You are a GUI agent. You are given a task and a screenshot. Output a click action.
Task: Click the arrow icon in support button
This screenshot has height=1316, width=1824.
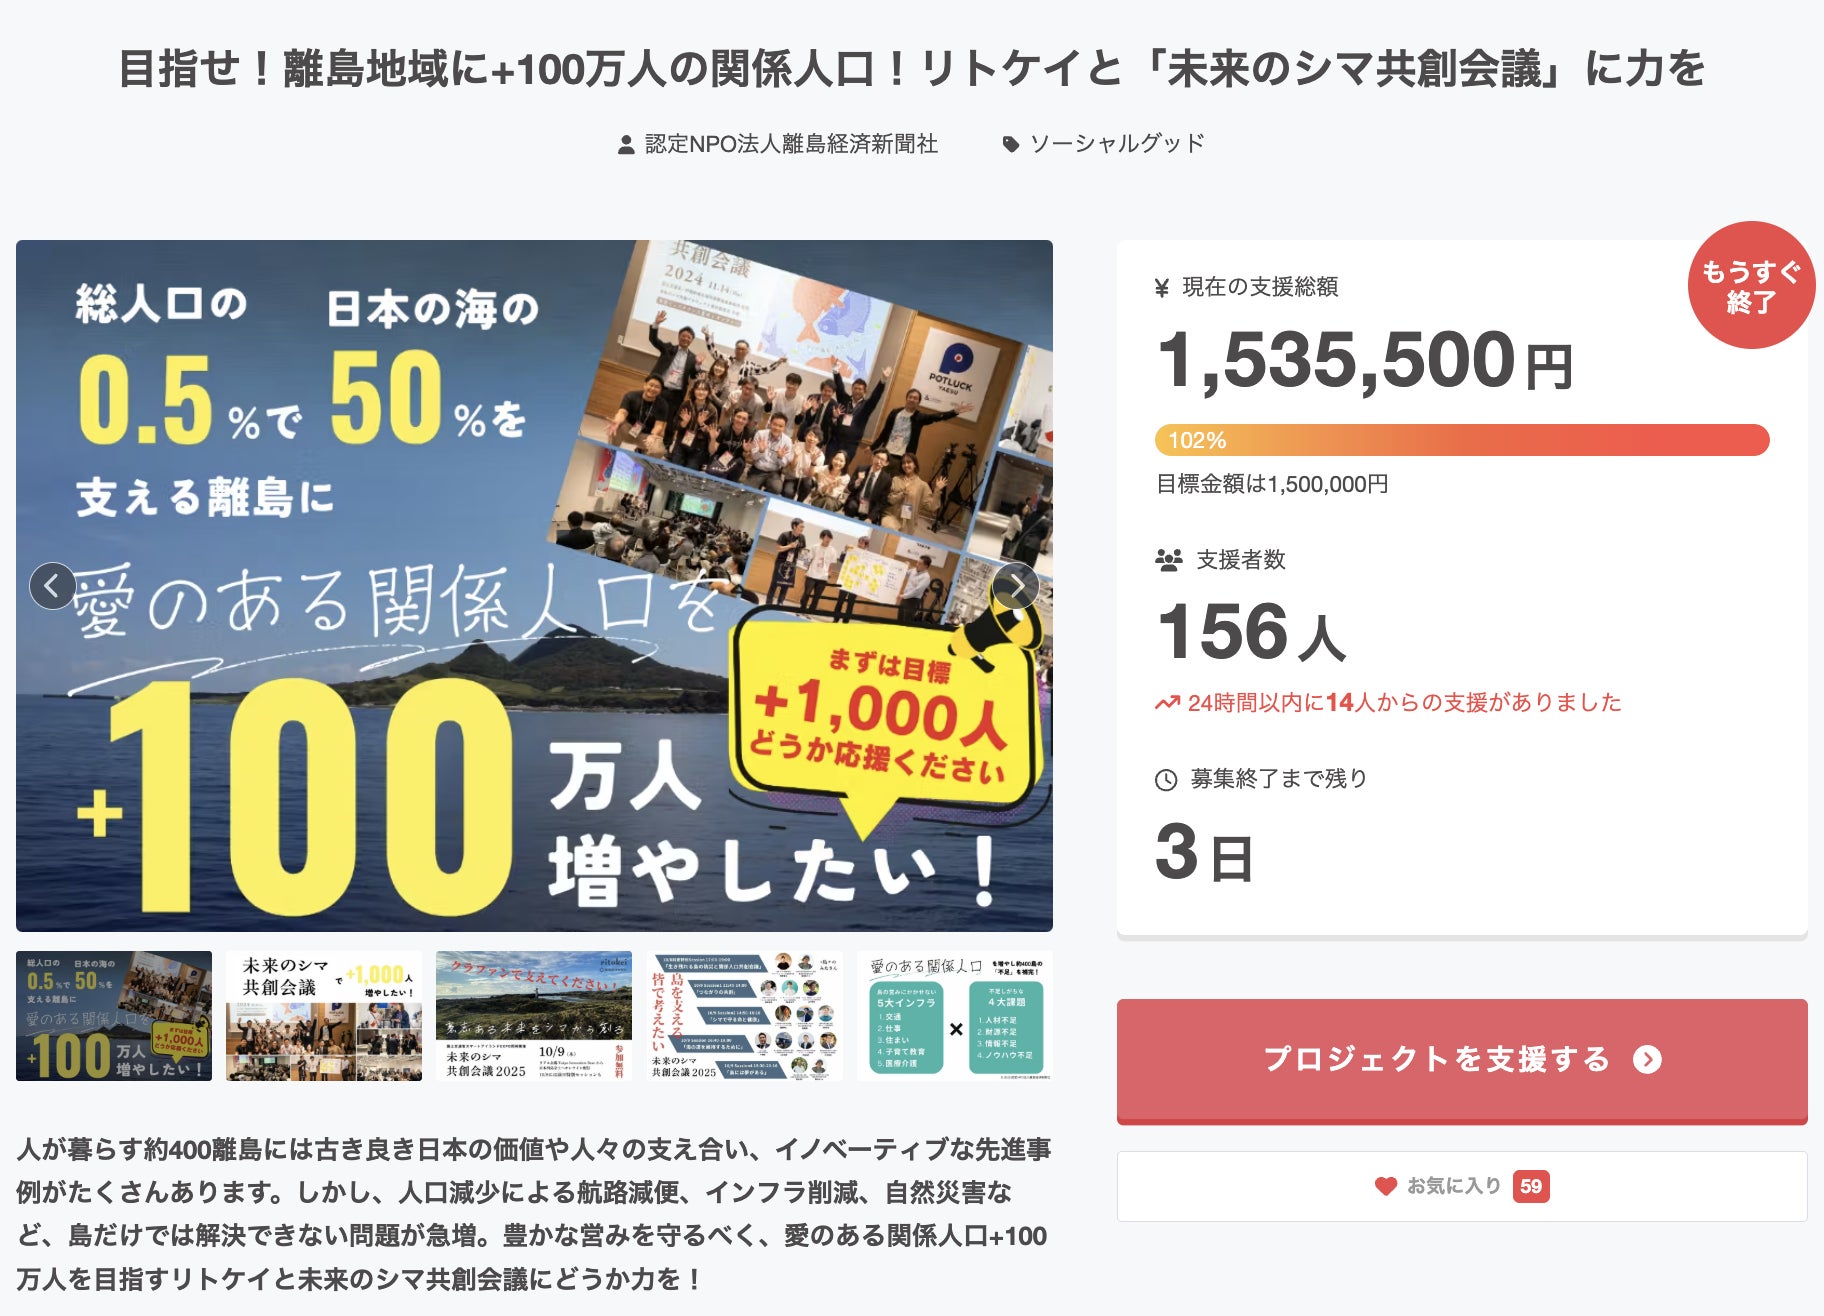(x=1647, y=1059)
